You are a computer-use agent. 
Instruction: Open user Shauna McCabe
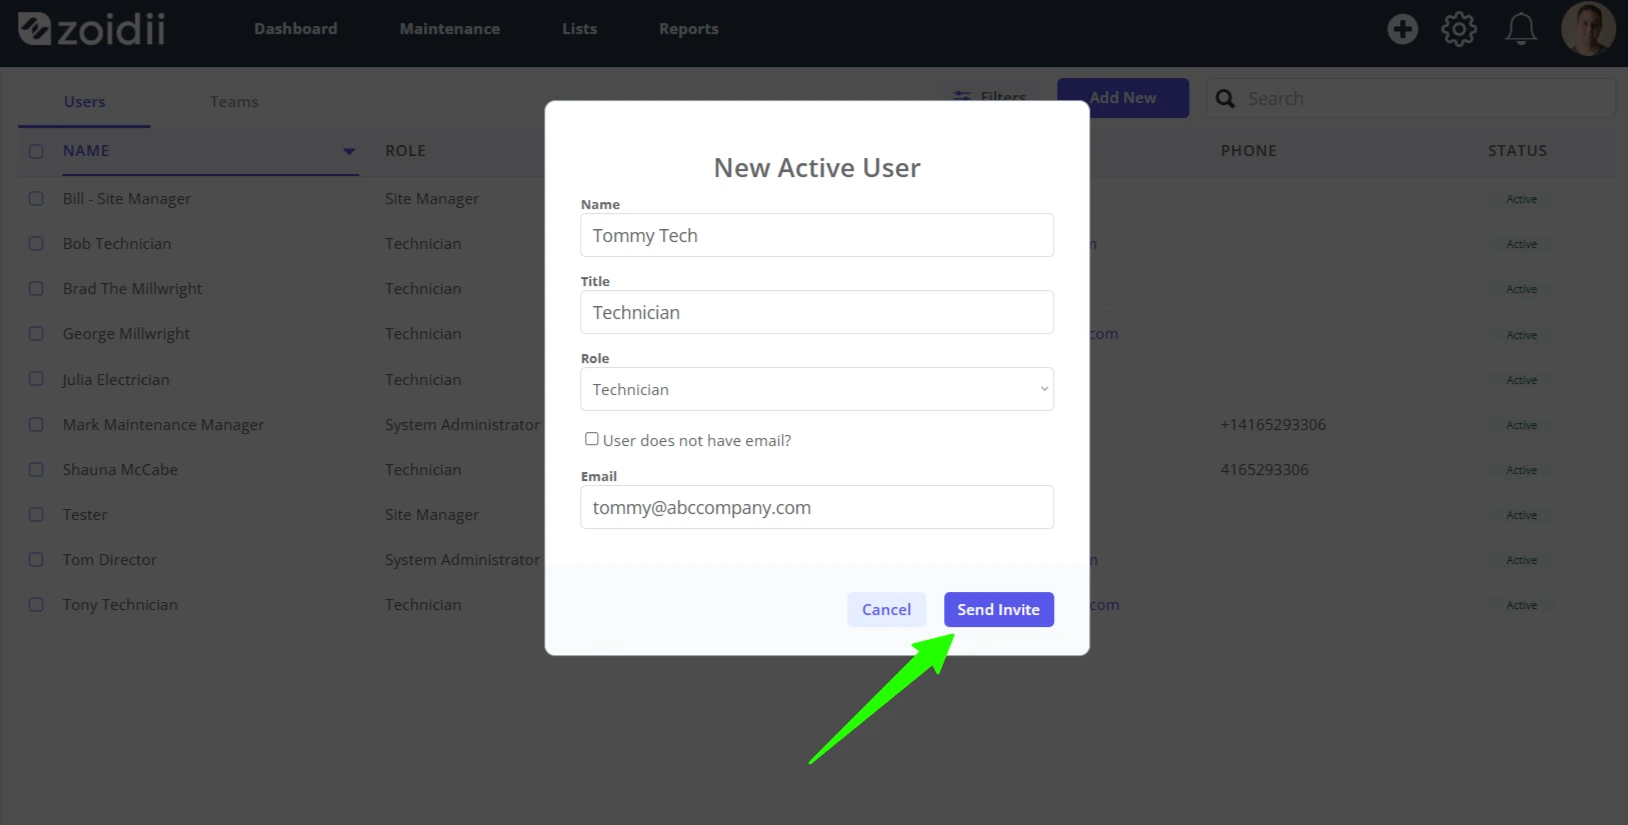pyautogui.click(x=120, y=470)
